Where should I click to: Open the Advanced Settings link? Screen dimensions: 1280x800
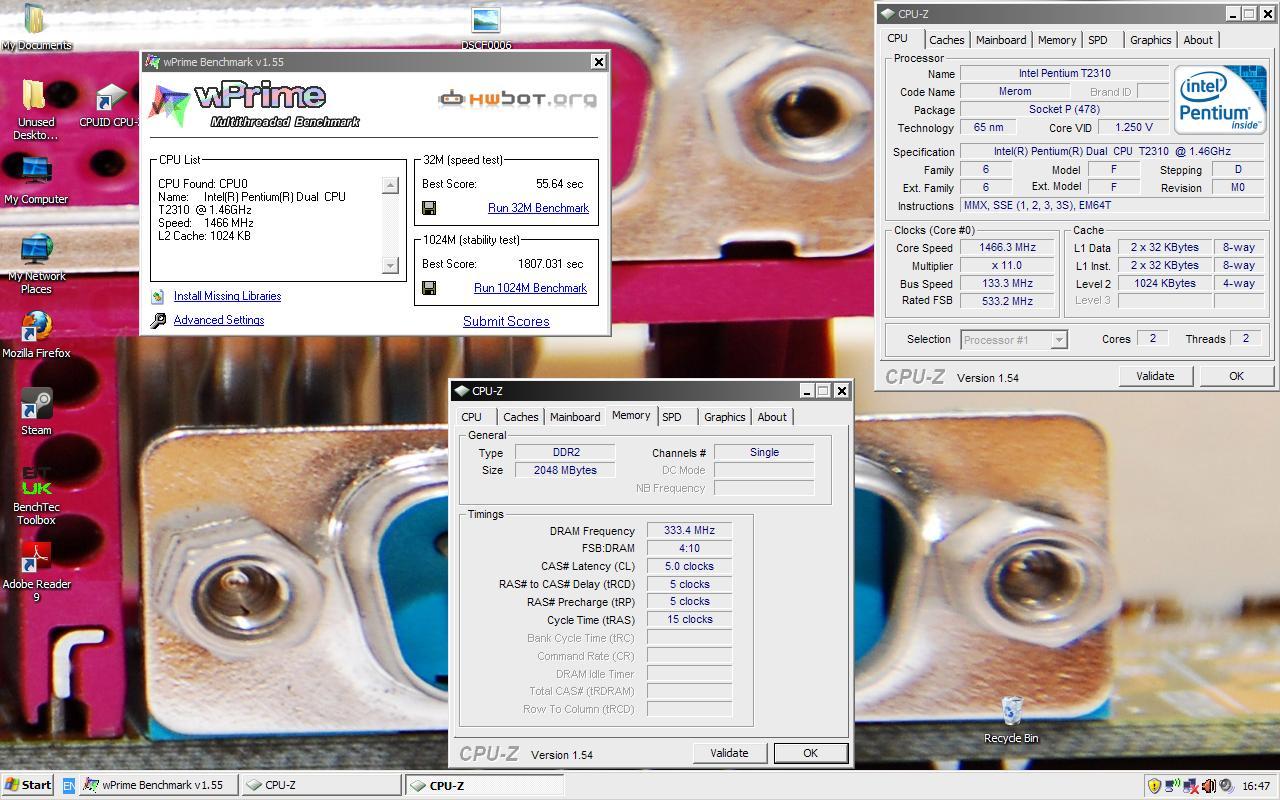click(219, 320)
